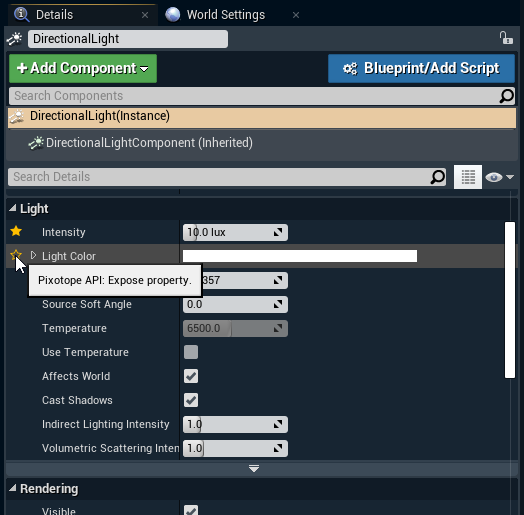This screenshot has width=524, height=515.
Task: Open the white Light Color swatch
Action: pyautogui.click(x=300, y=256)
